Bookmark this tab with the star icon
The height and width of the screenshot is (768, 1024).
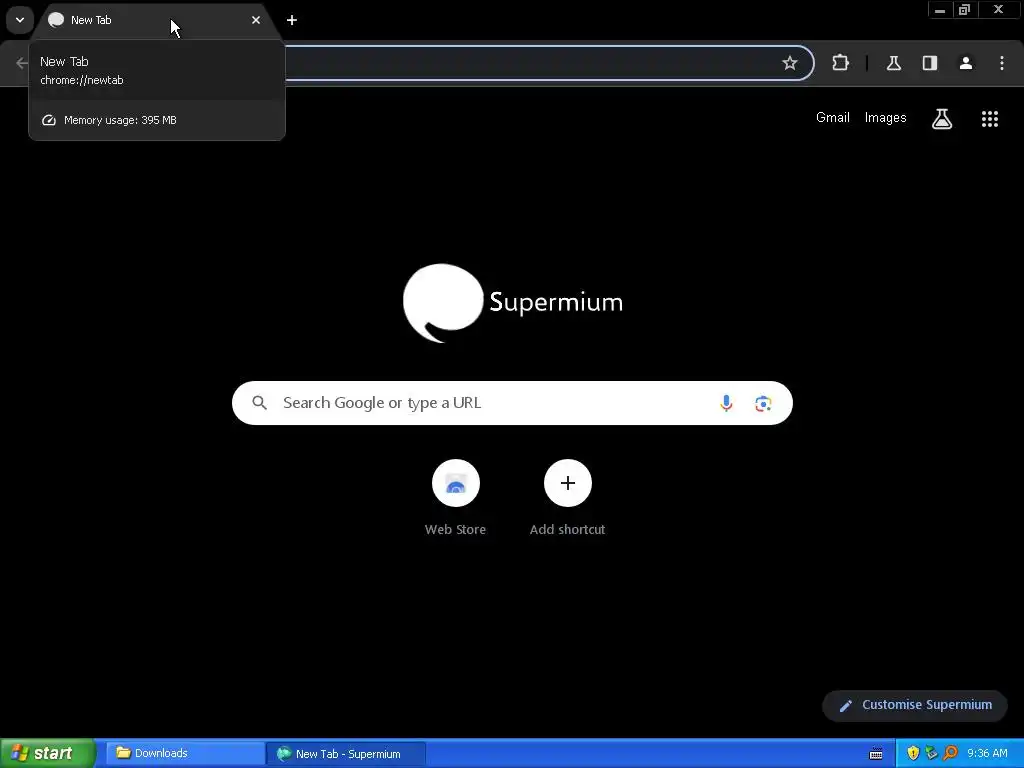[790, 63]
